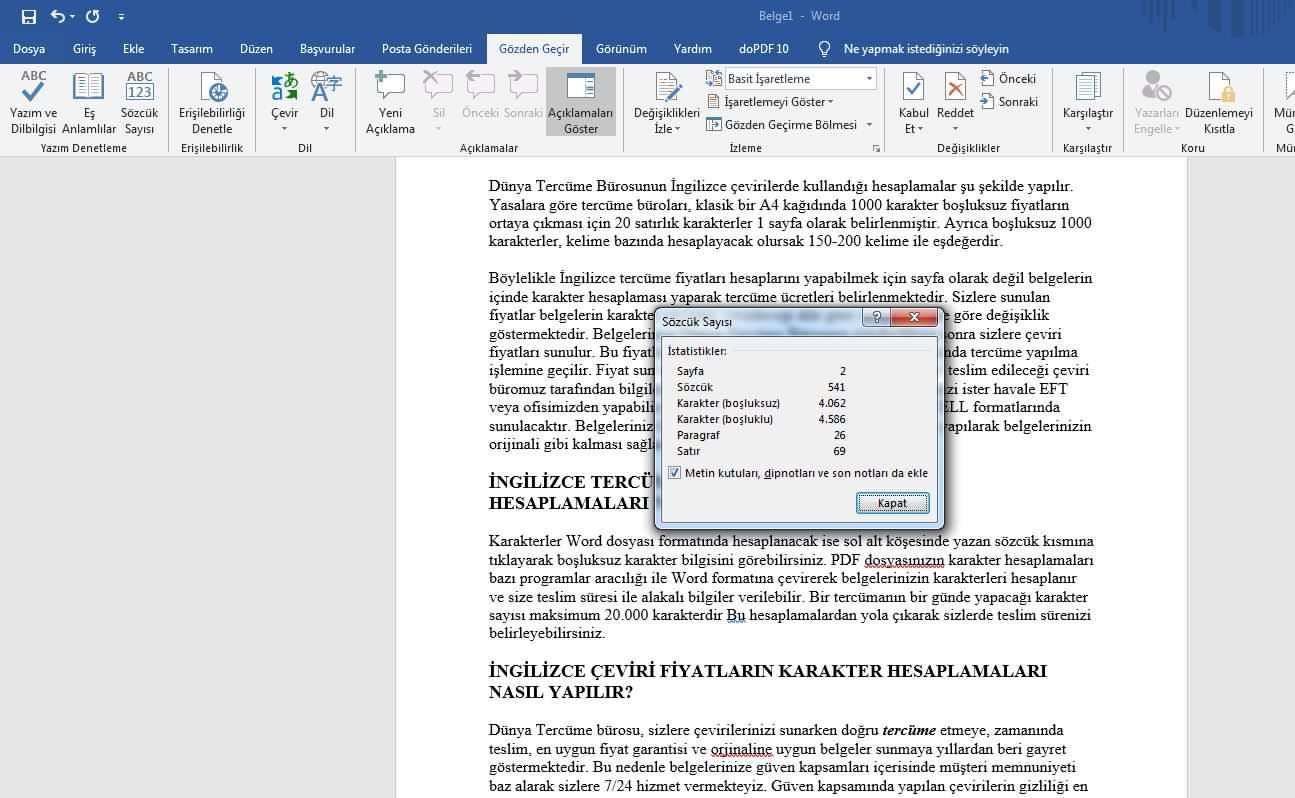Screen dimensions: 1295x798
Task: Switch to the Giriş tab
Action: 84,48
